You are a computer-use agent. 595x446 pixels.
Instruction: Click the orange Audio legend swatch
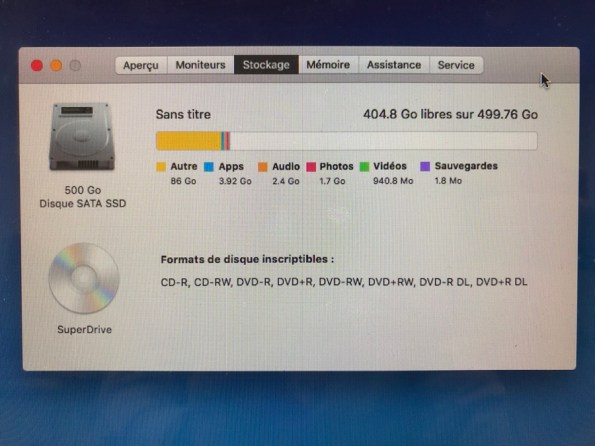(263, 167)
